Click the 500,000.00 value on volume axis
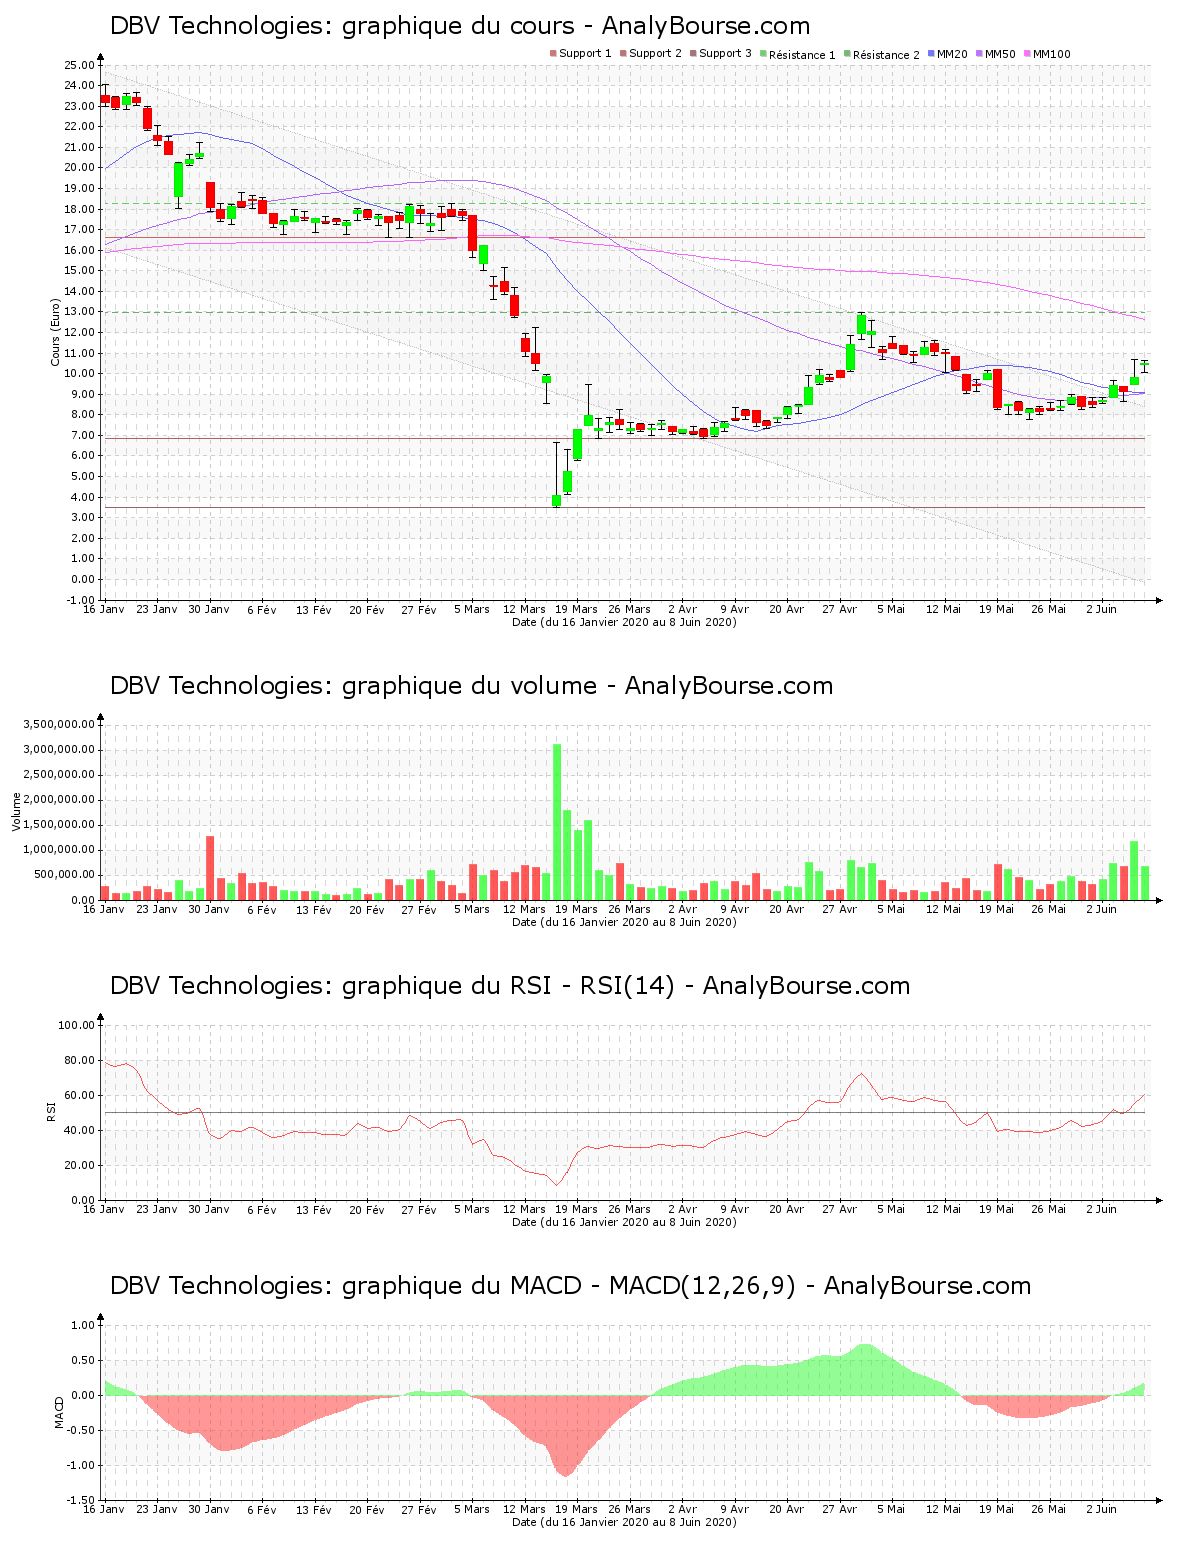The height and width of the screenshot is (1550, 1200). click(65, 875)
